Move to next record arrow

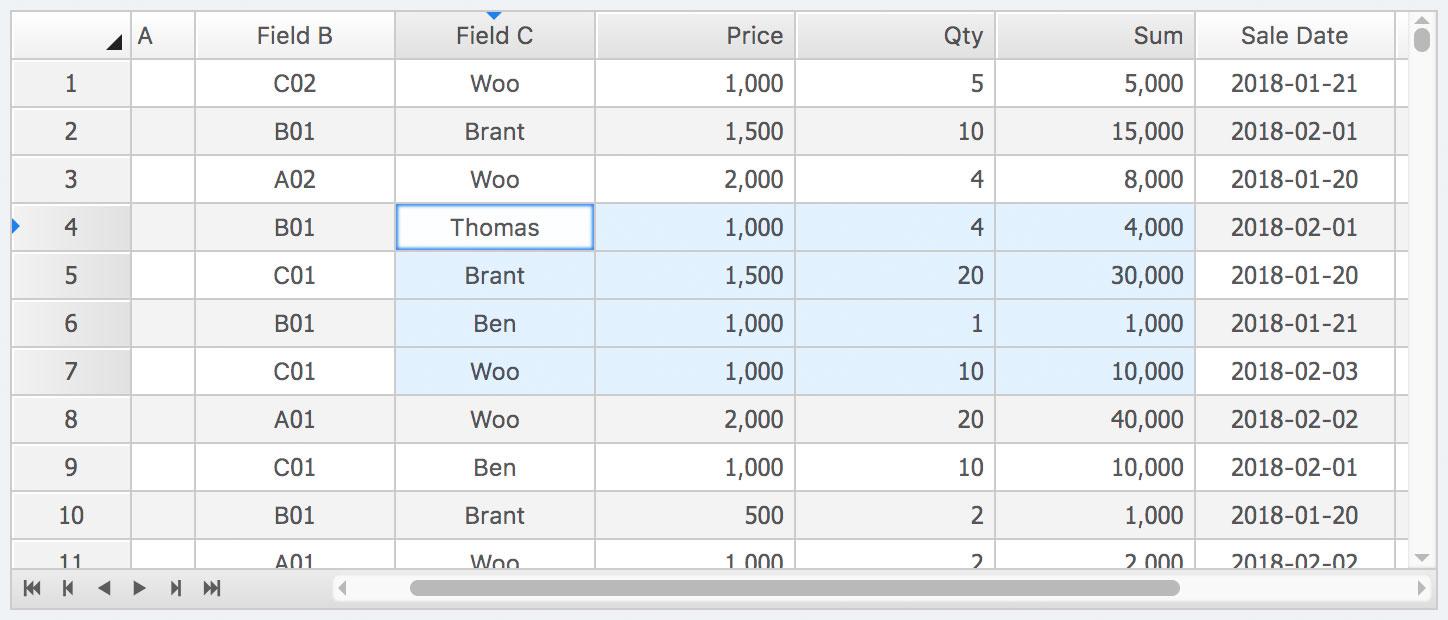pos(139,588)
